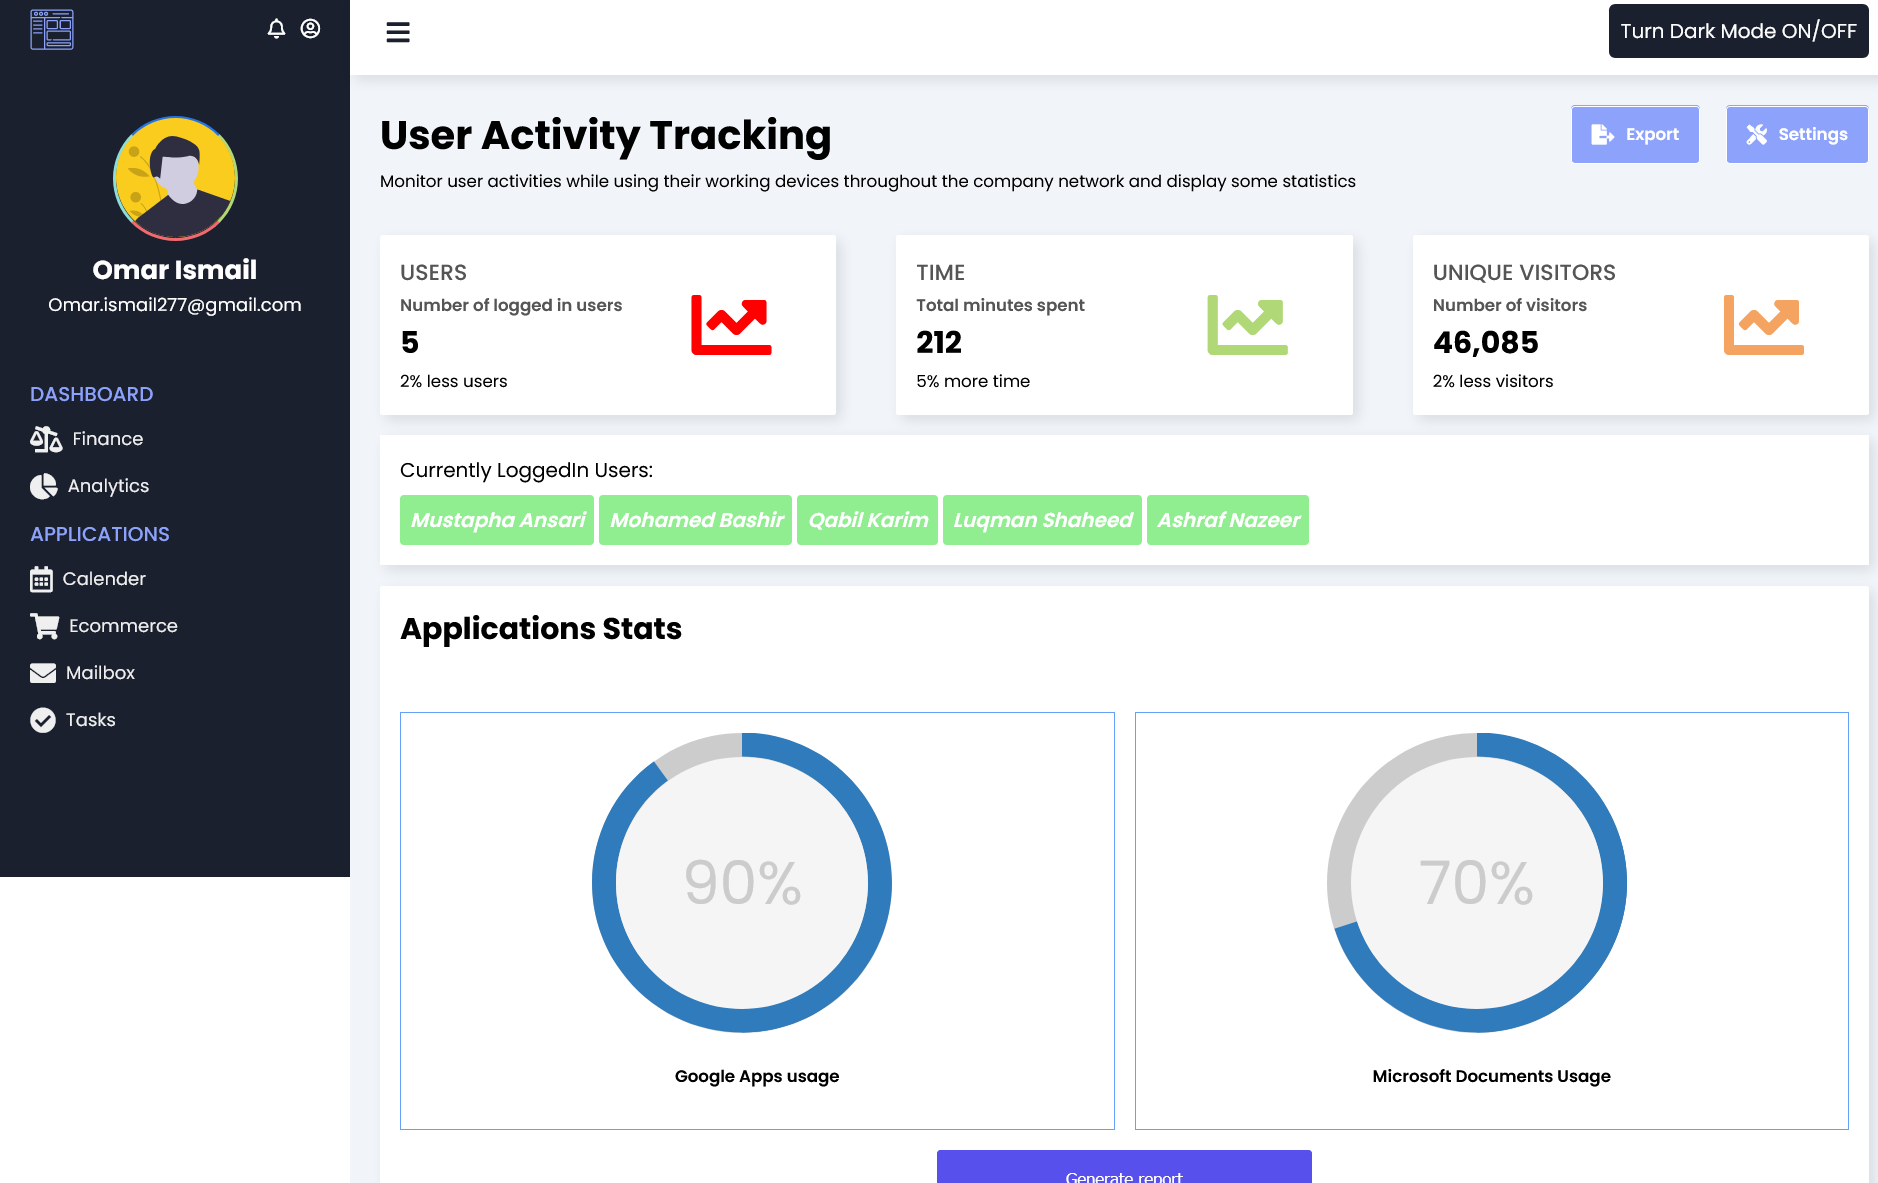Image resolution: width=1878 pixels, height=1183 pixels.
Task: Open the Mailbox envelope icon
Action: 44,672
